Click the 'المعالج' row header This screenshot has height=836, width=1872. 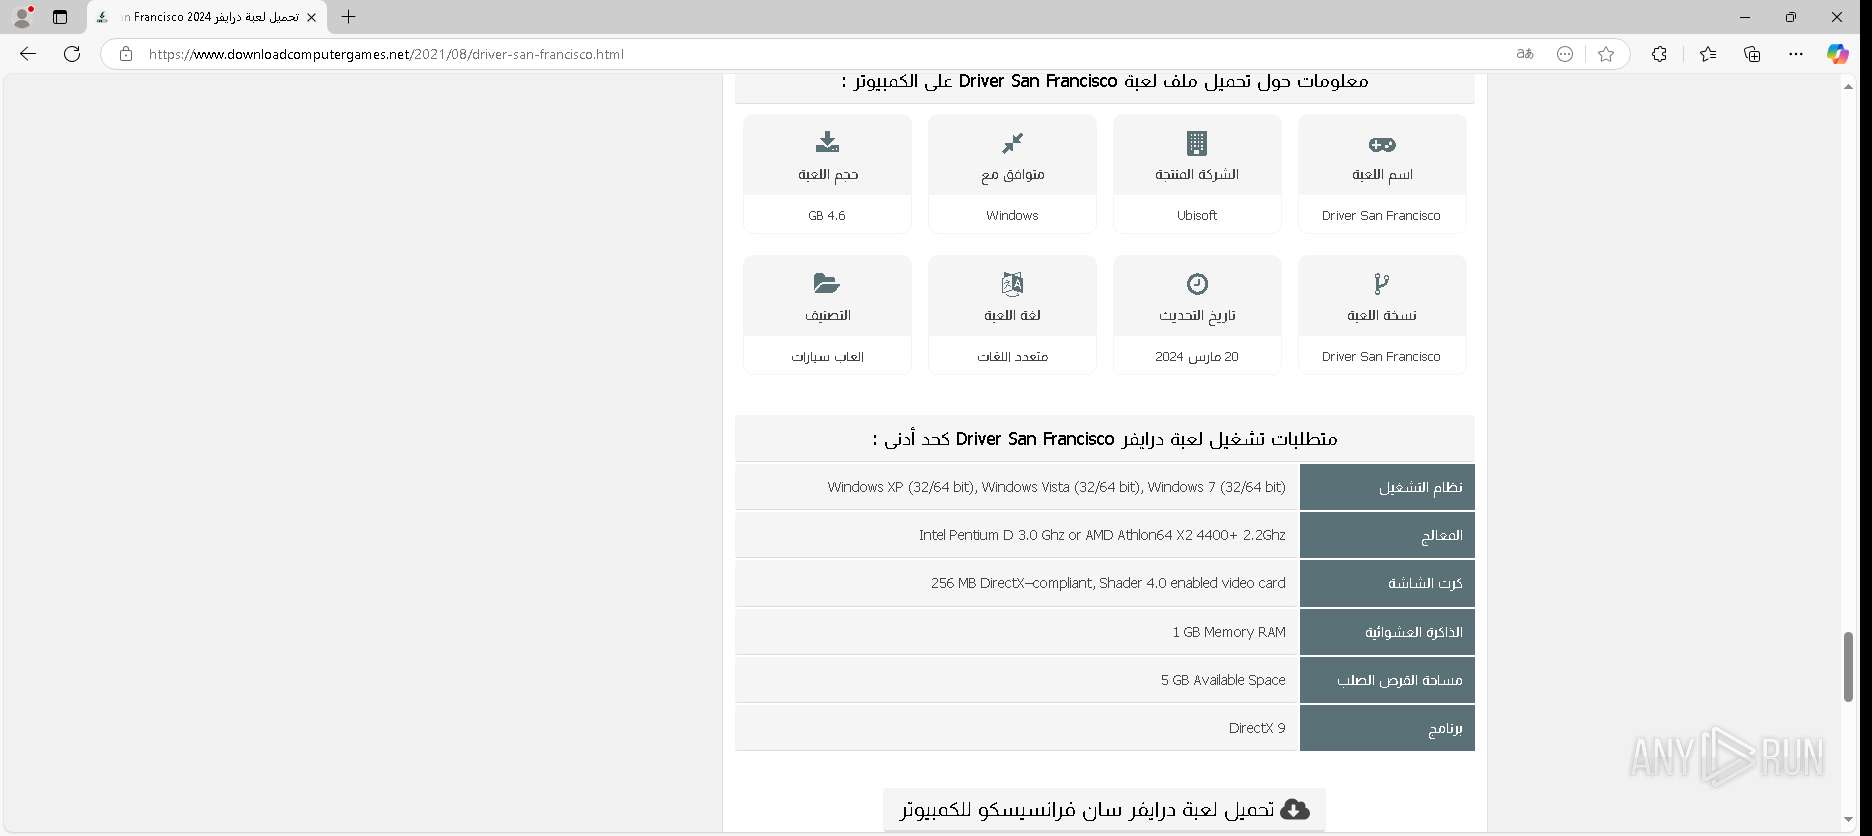click(x=1387, y=535)
